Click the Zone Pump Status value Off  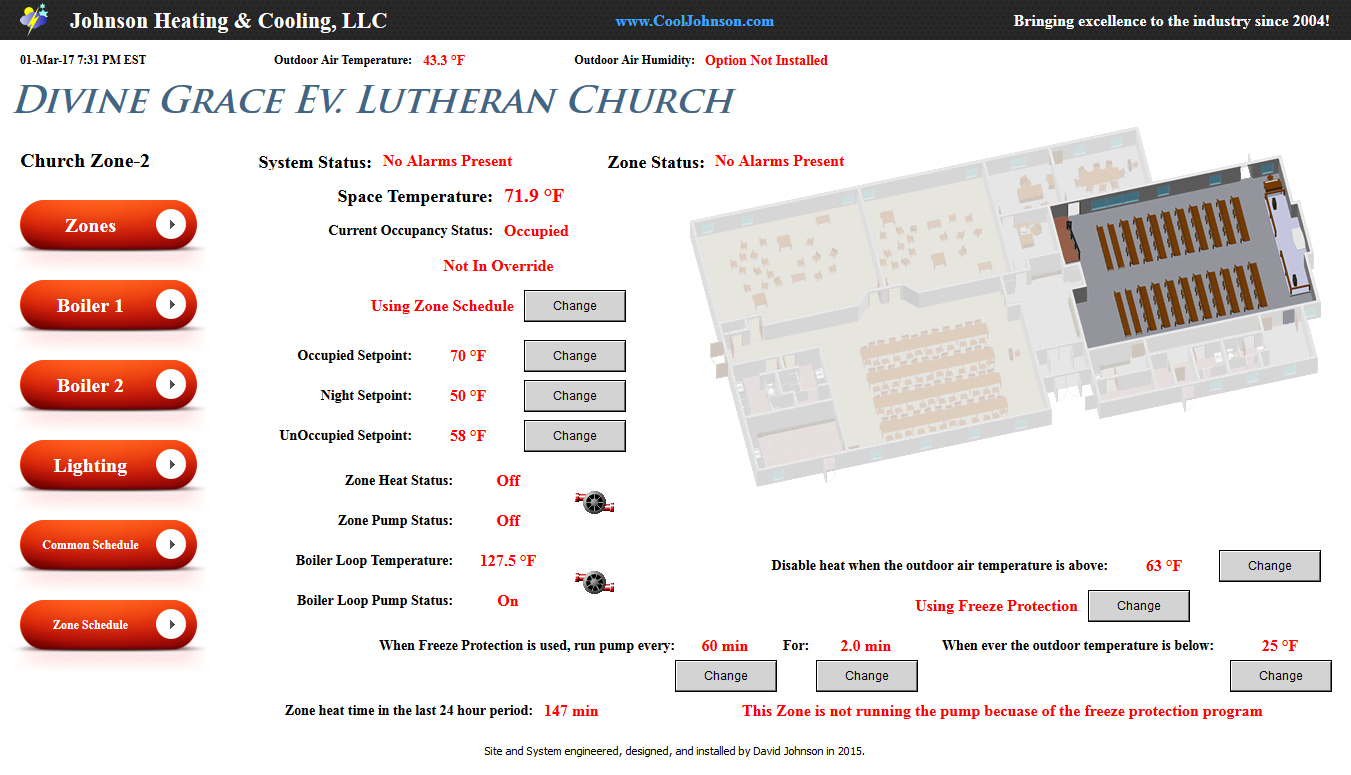point(508,521)
